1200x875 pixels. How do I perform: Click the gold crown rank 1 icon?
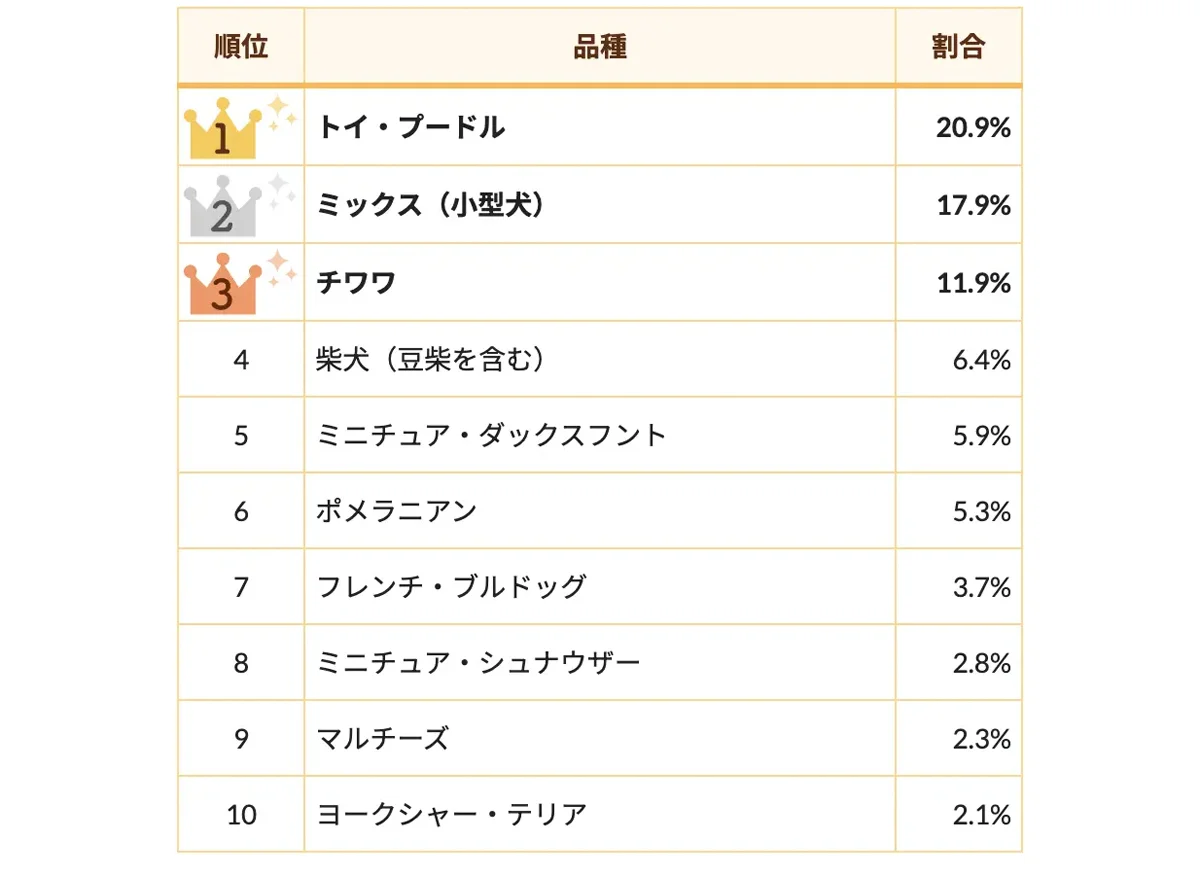240,127
